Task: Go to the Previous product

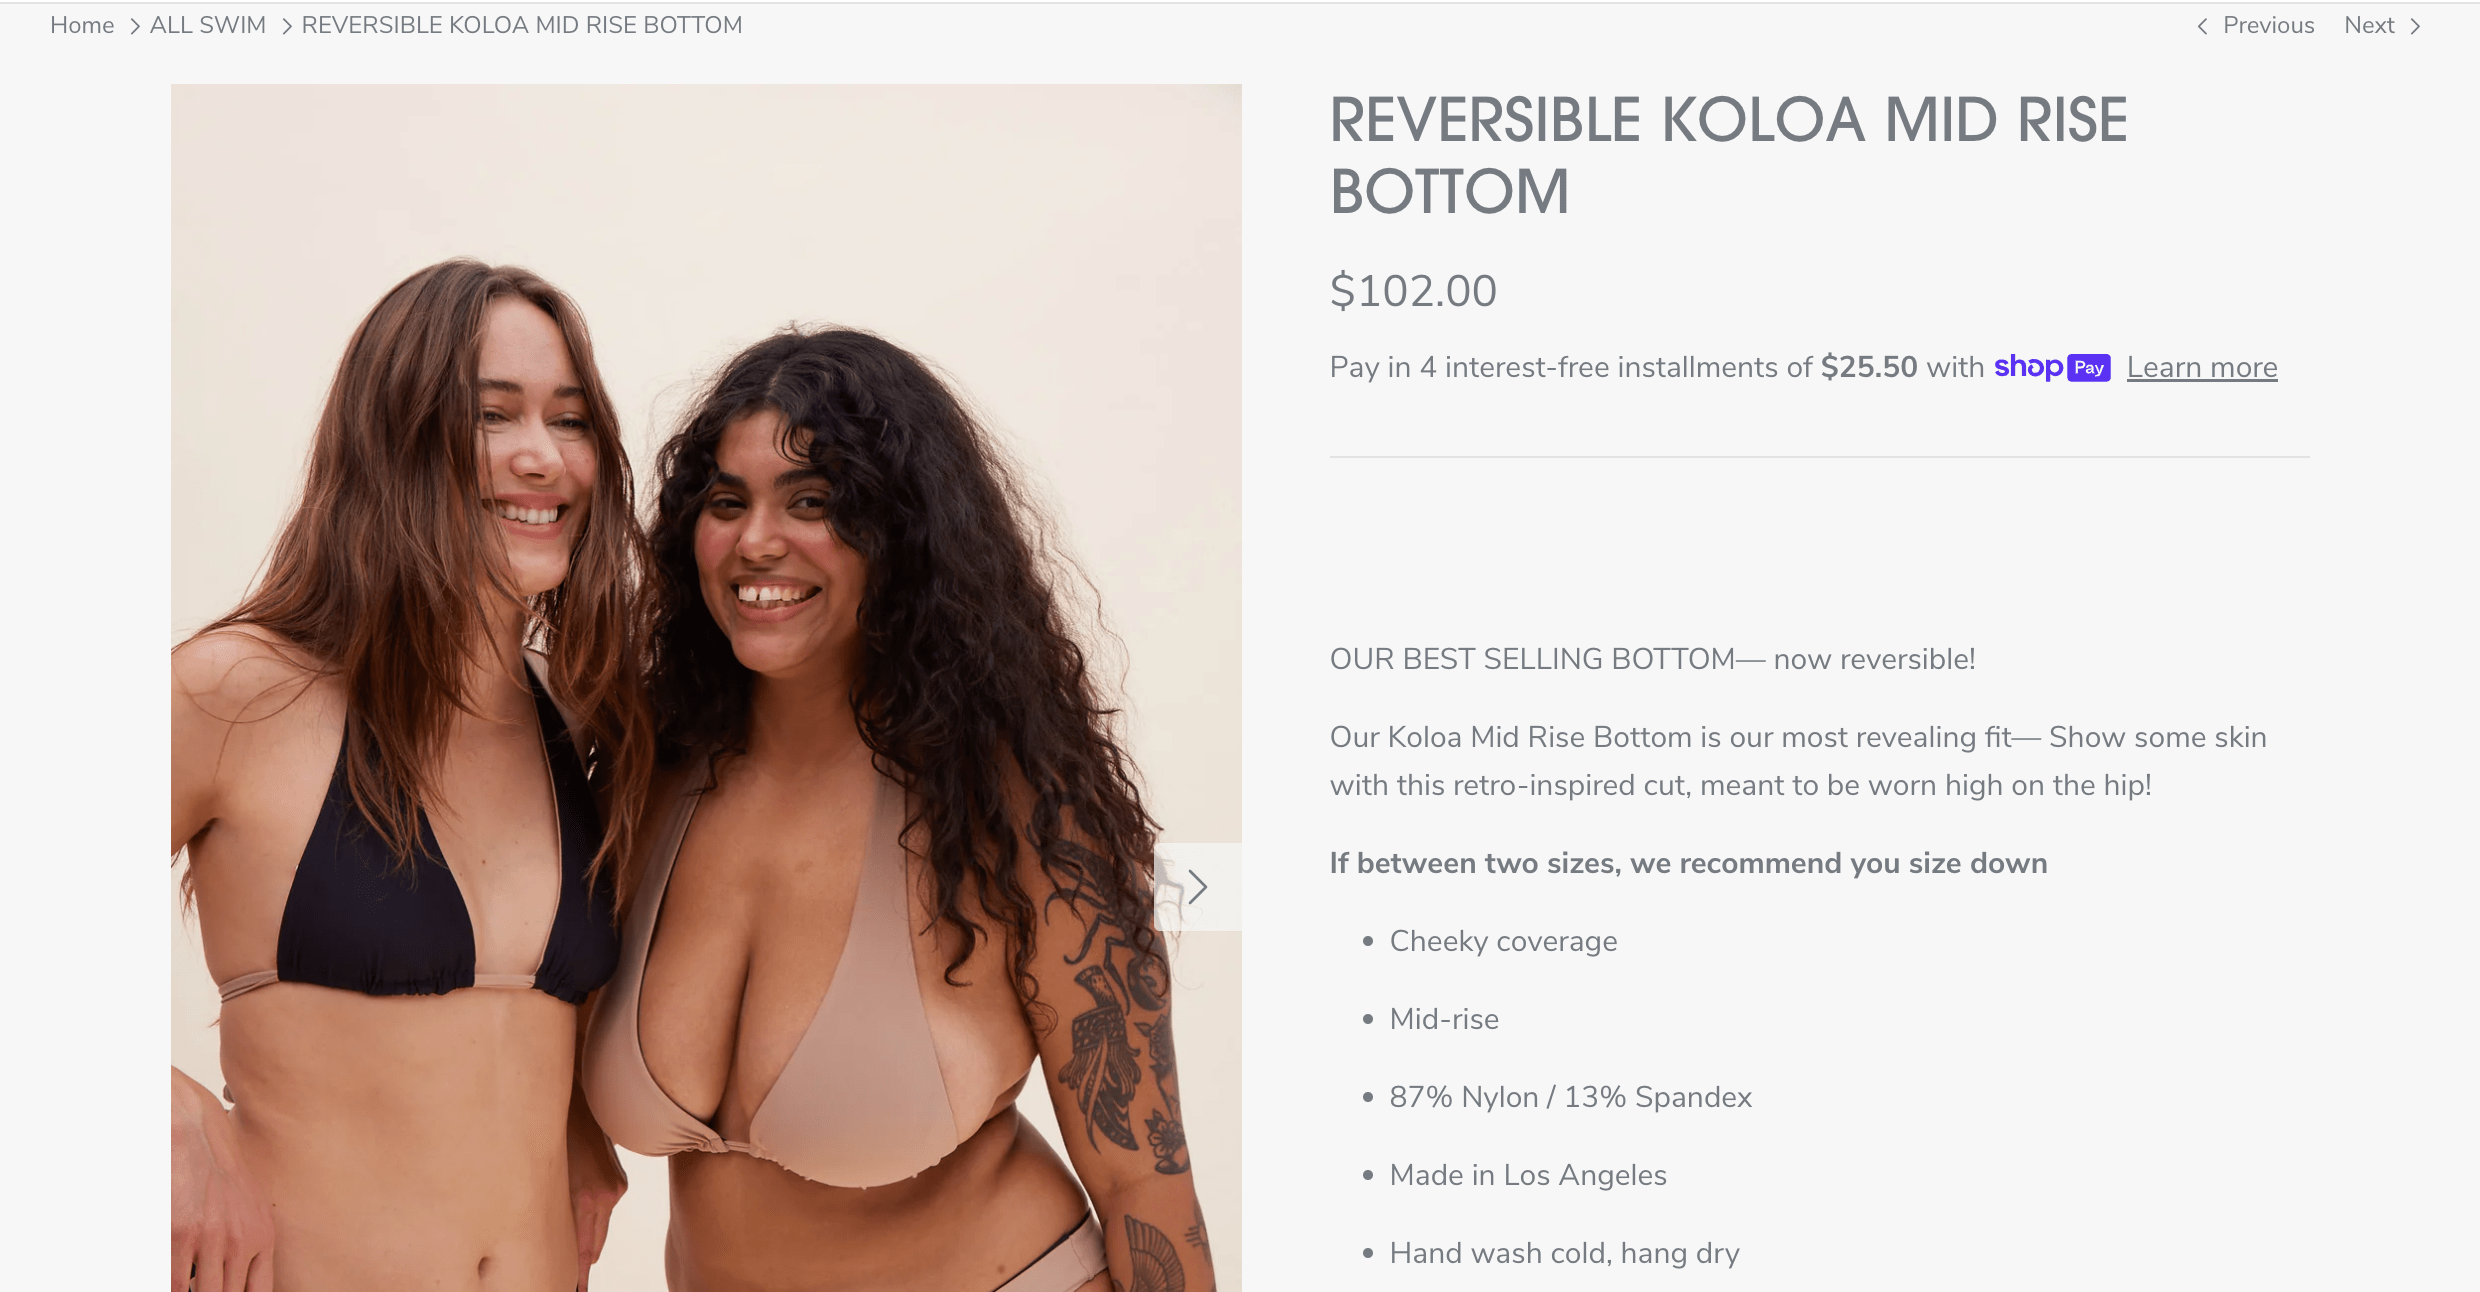Action: coord(2268,25)
